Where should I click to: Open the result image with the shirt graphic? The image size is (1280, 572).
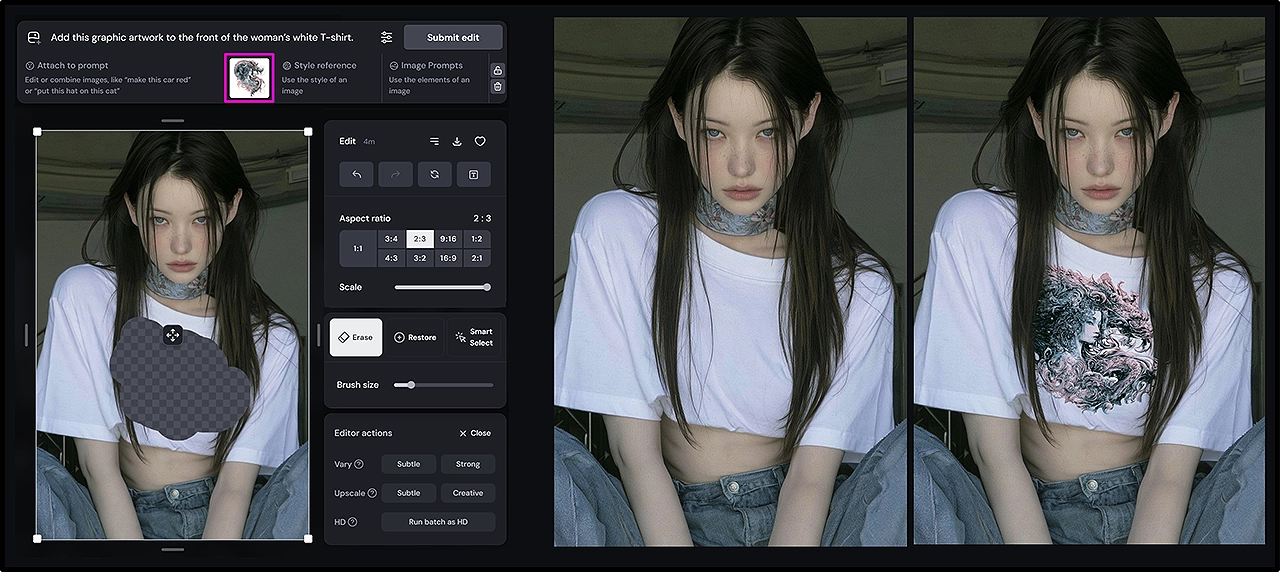pos(1089,281)
